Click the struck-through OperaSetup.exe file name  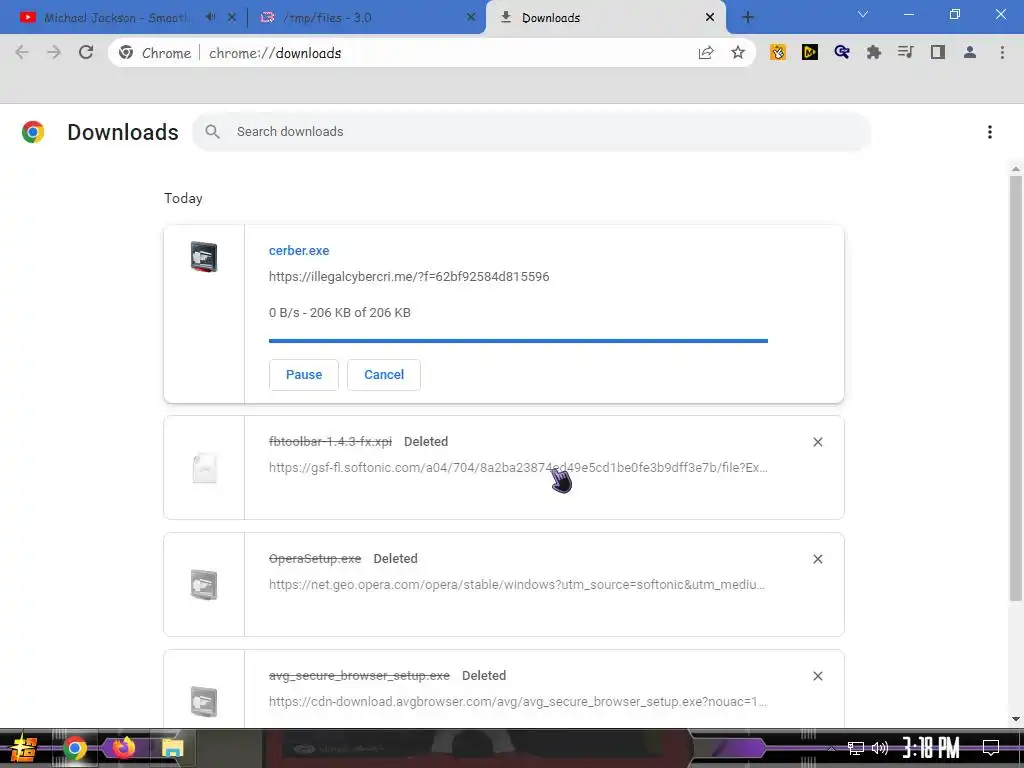[x=315, y=559]
